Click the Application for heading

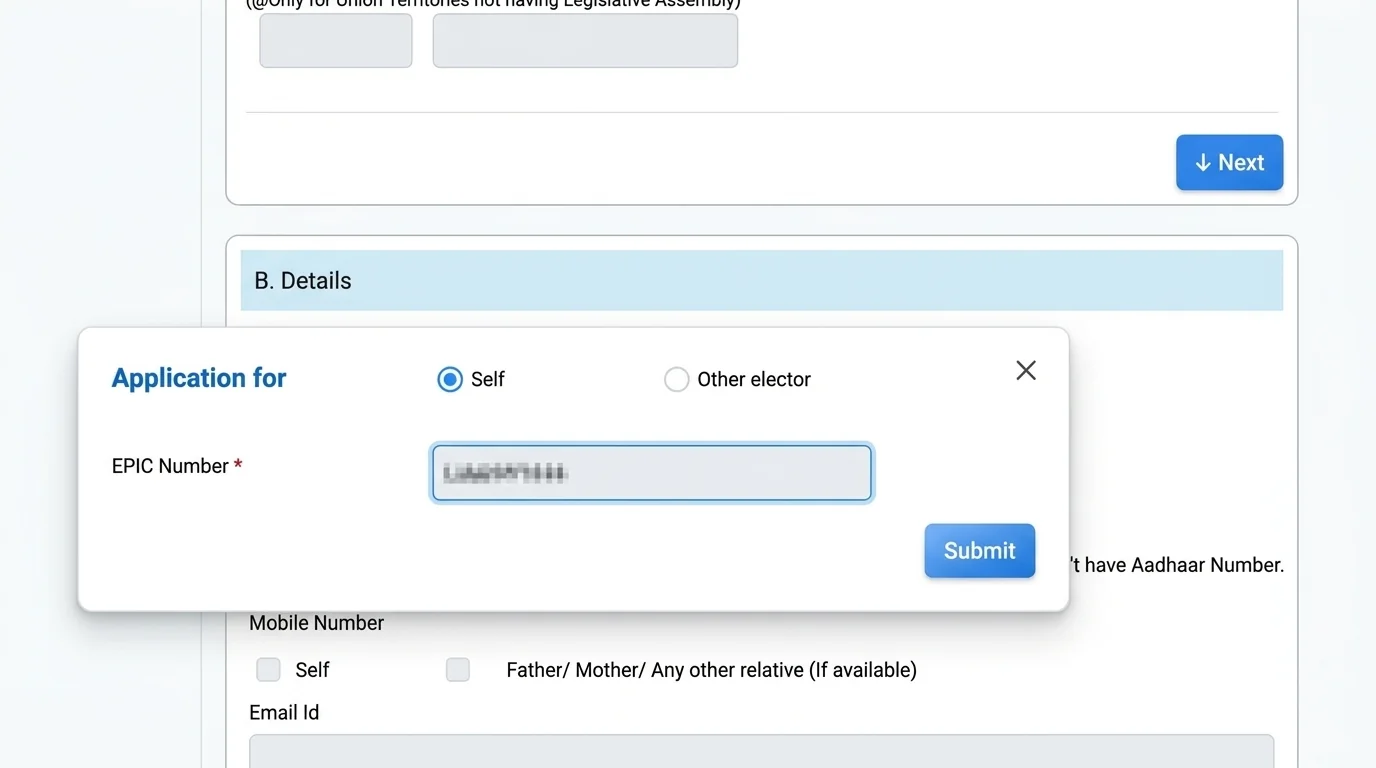[199, 378]
